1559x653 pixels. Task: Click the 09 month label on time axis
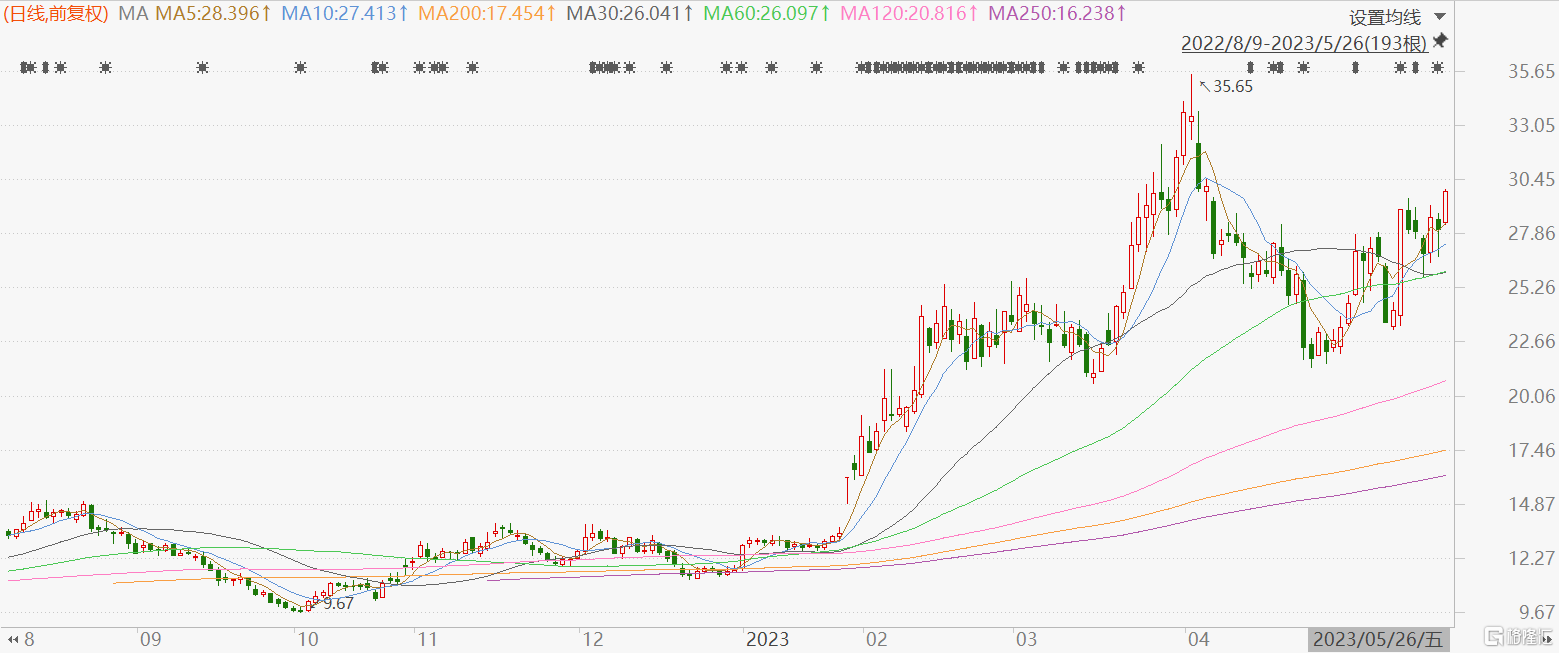[x=150, y=639]
